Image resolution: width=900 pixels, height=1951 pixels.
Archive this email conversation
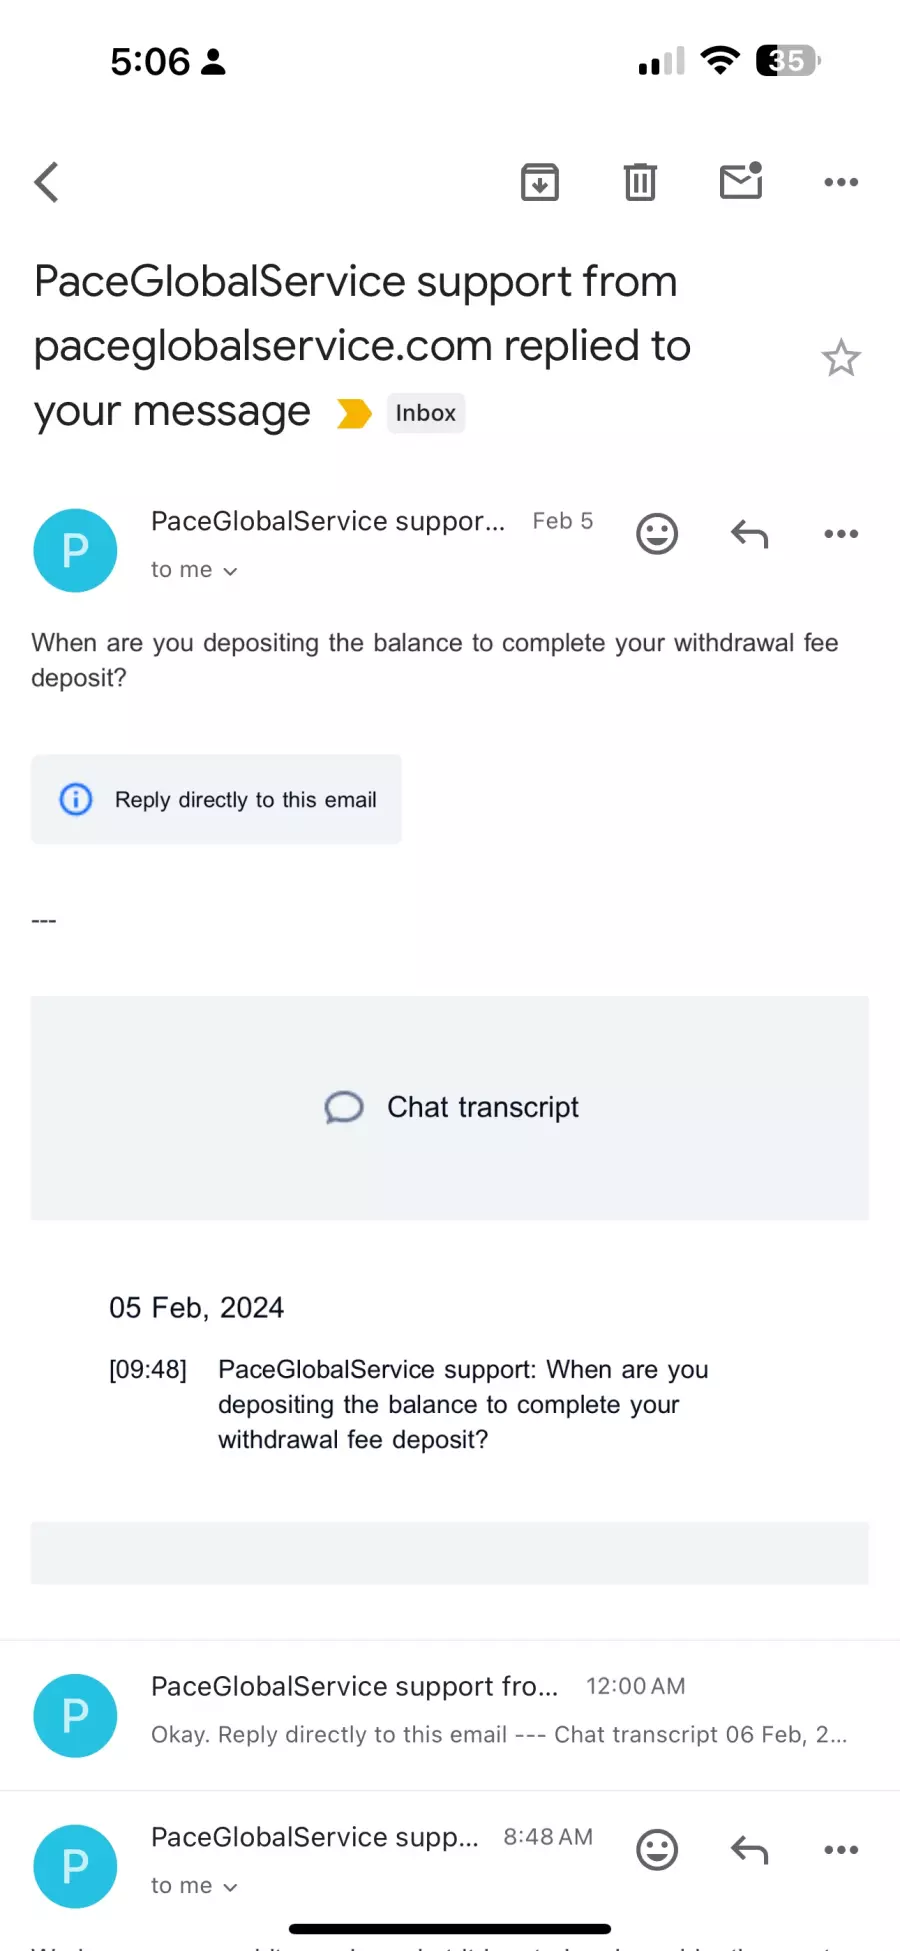(x=540, y=182)
